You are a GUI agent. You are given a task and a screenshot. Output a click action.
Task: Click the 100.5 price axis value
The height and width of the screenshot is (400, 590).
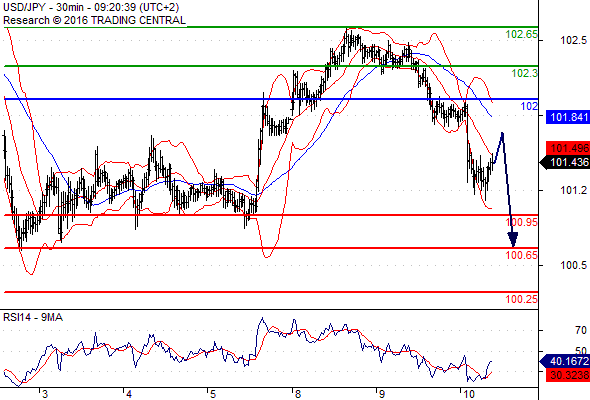point(573,266)
